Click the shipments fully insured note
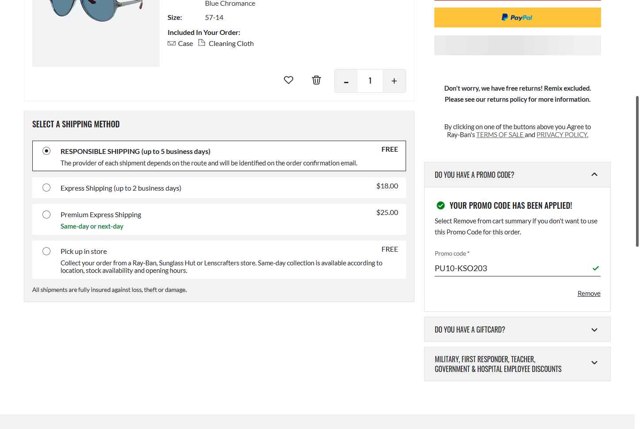This screenshot has width=640, height=429. pyautogui.click(x=109, y=290)
